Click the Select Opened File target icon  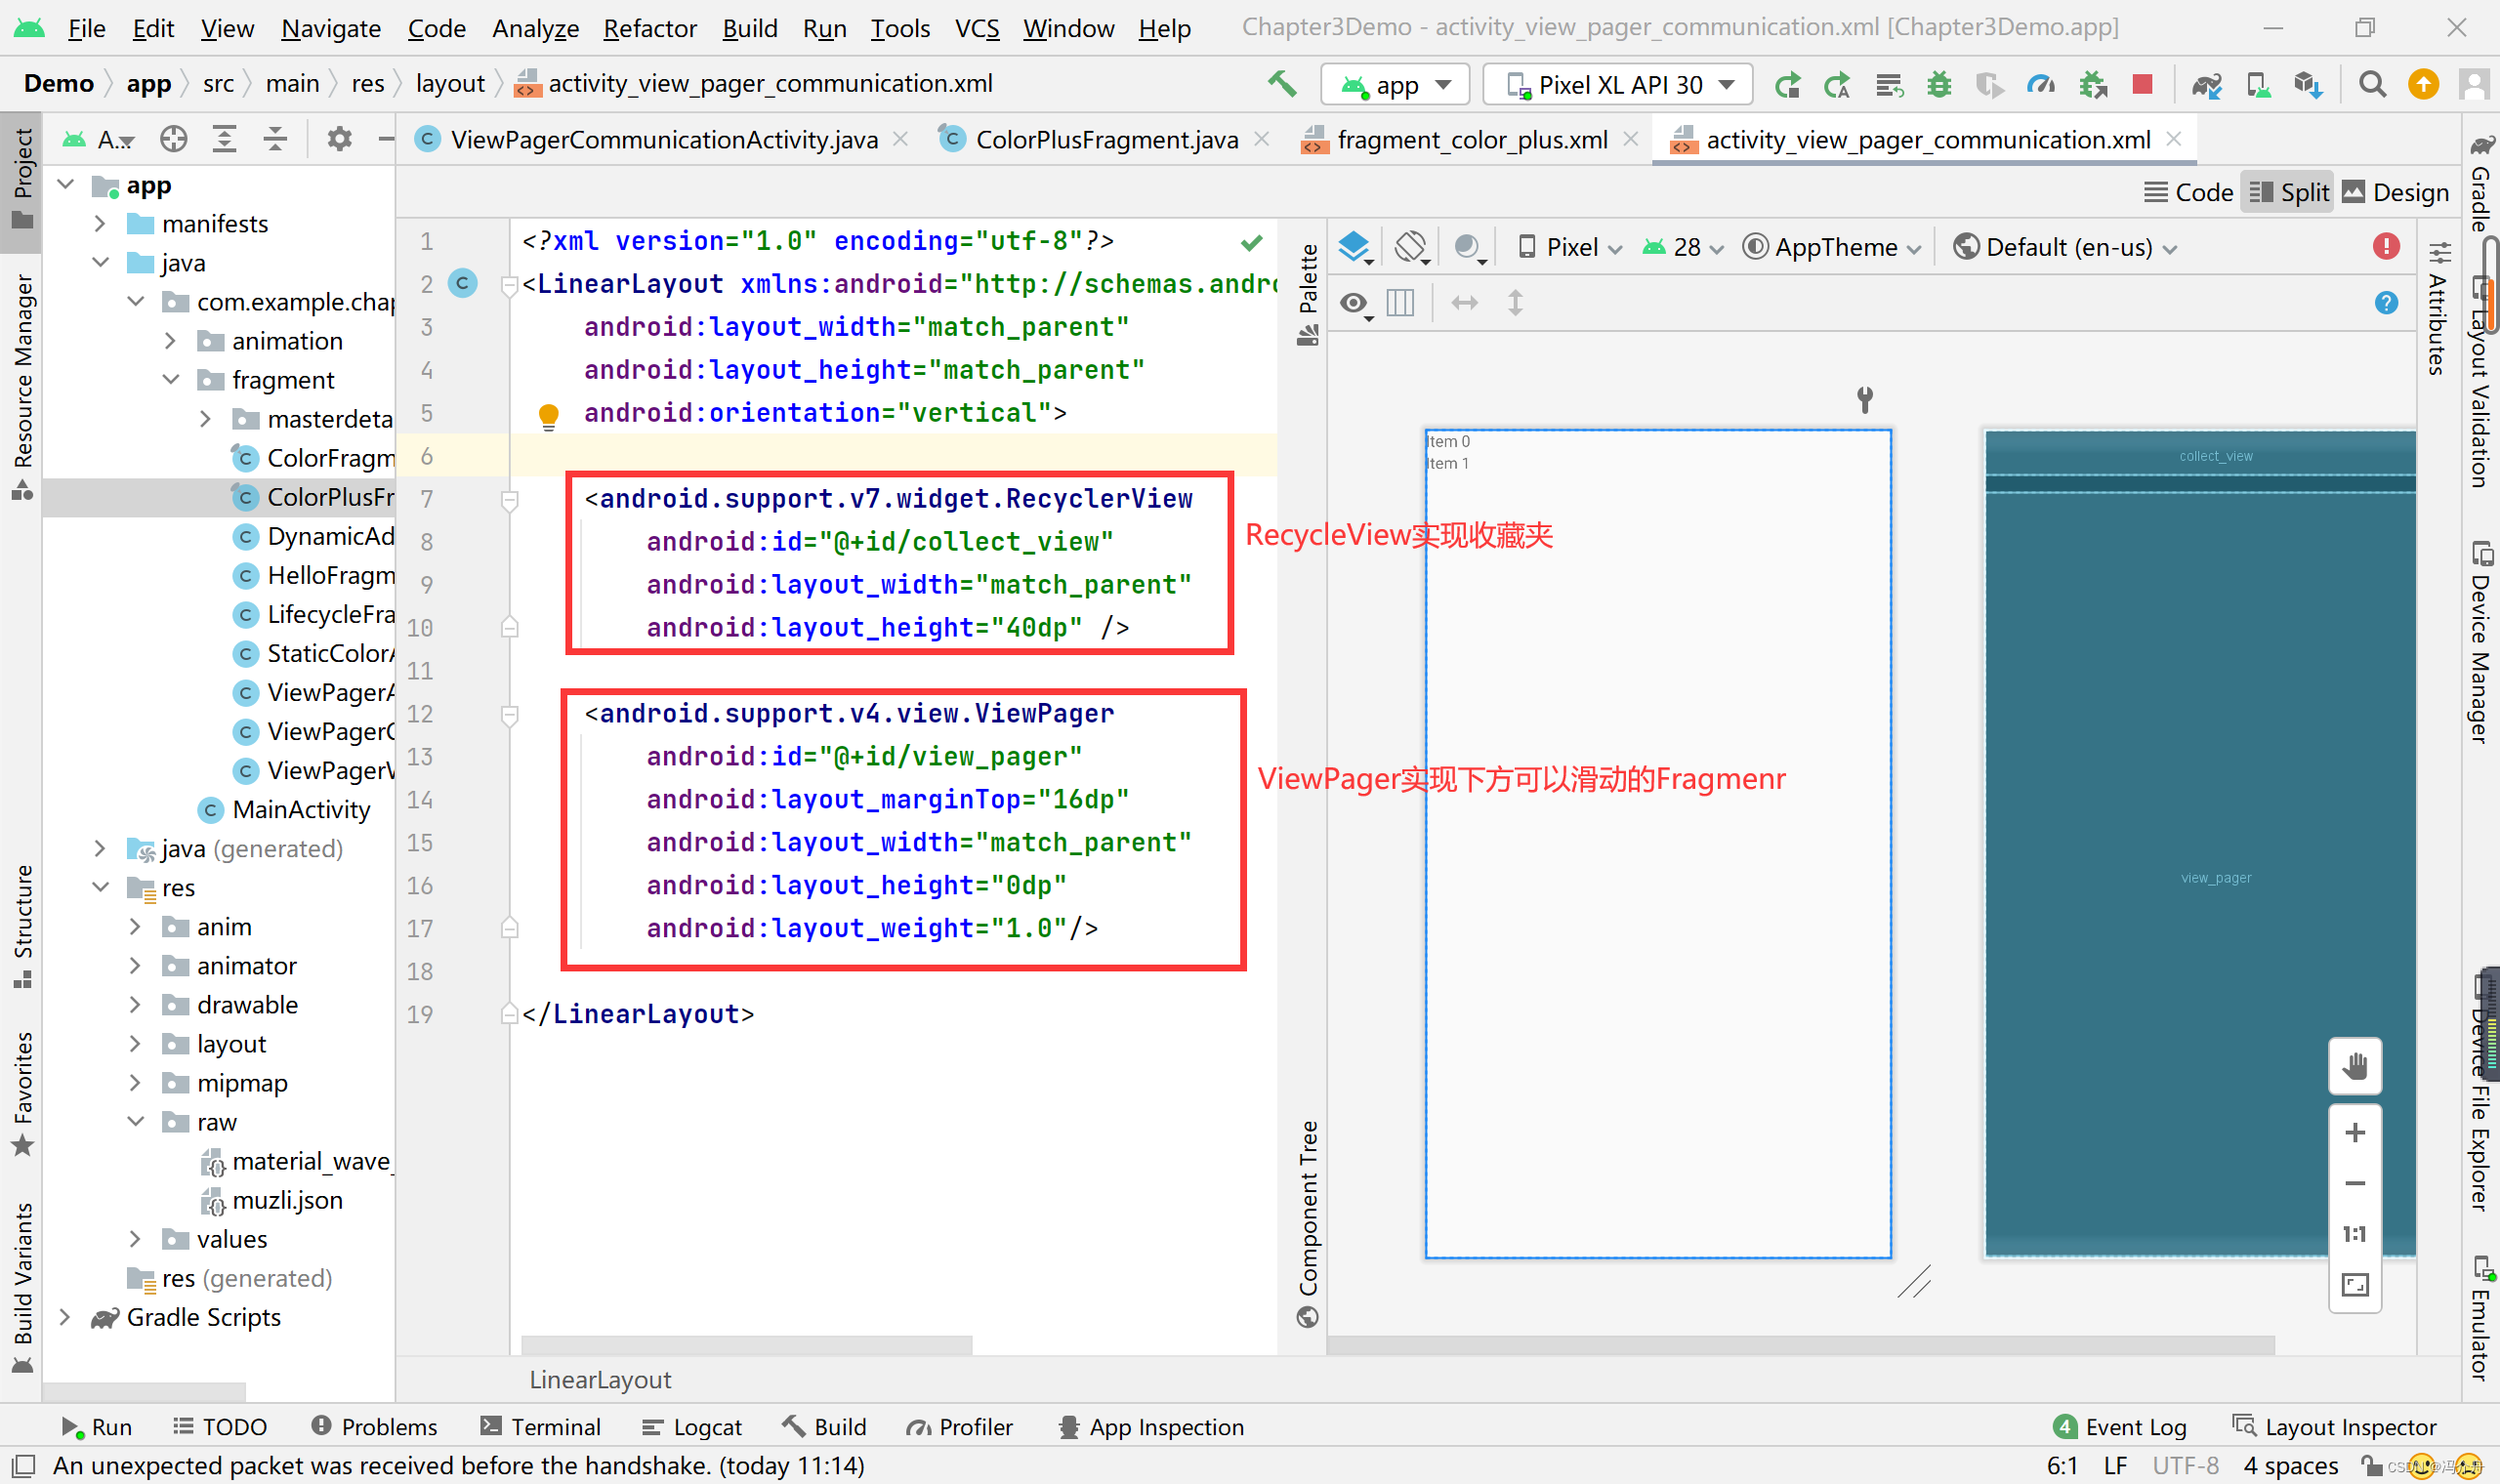point(174,139)
